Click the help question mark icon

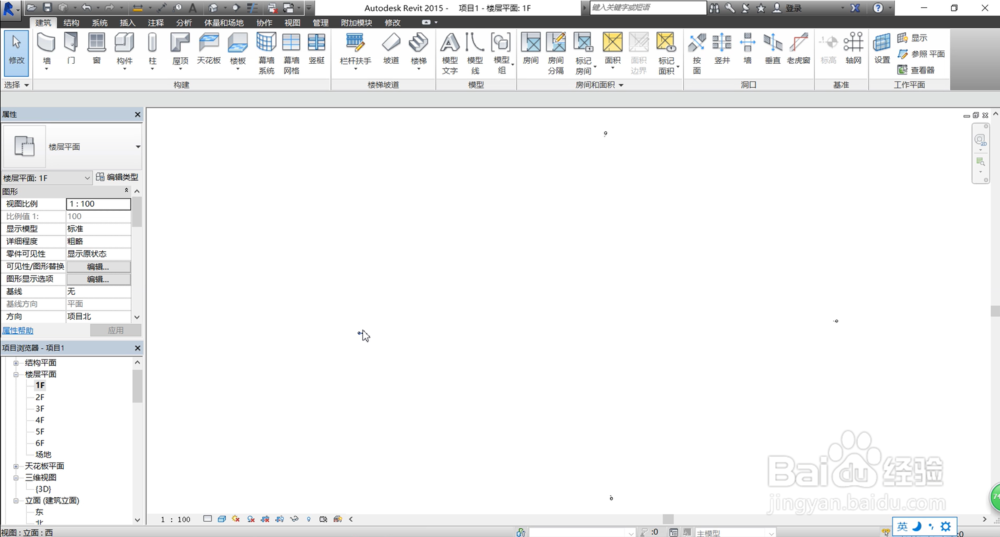[878, 8]
